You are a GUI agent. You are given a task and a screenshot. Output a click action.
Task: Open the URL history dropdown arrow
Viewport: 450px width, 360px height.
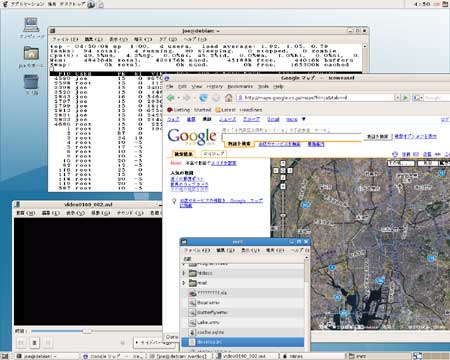click(x=397, y=98)
